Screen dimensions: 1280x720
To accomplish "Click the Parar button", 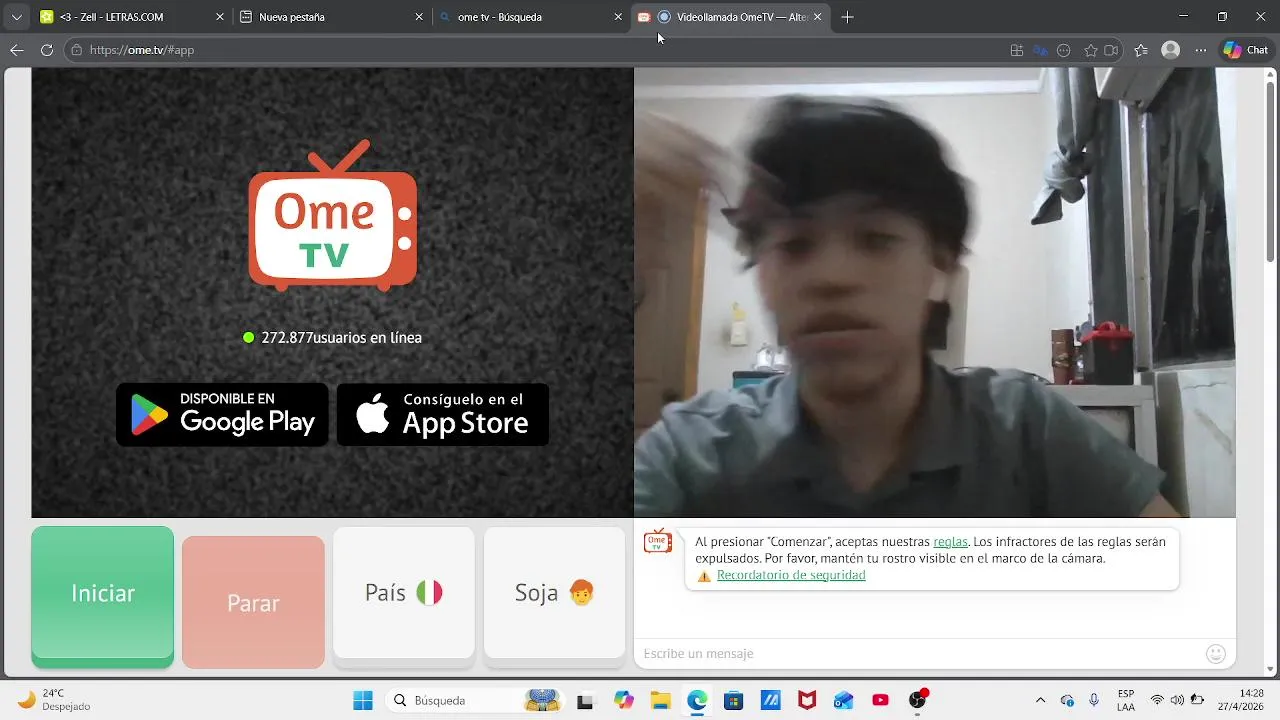I will [x=253, y=602].
